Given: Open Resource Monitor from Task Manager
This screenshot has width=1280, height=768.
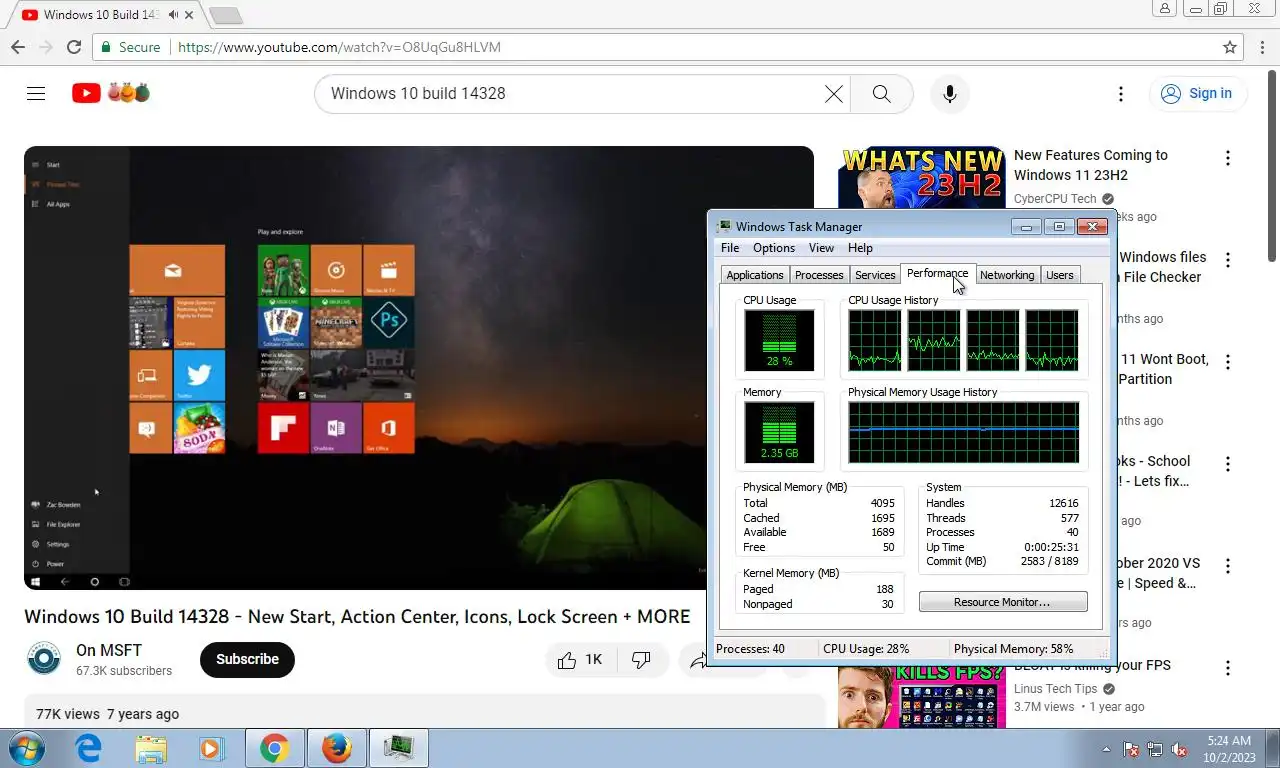Looking at the screenshot, I should click(1003, 602).
